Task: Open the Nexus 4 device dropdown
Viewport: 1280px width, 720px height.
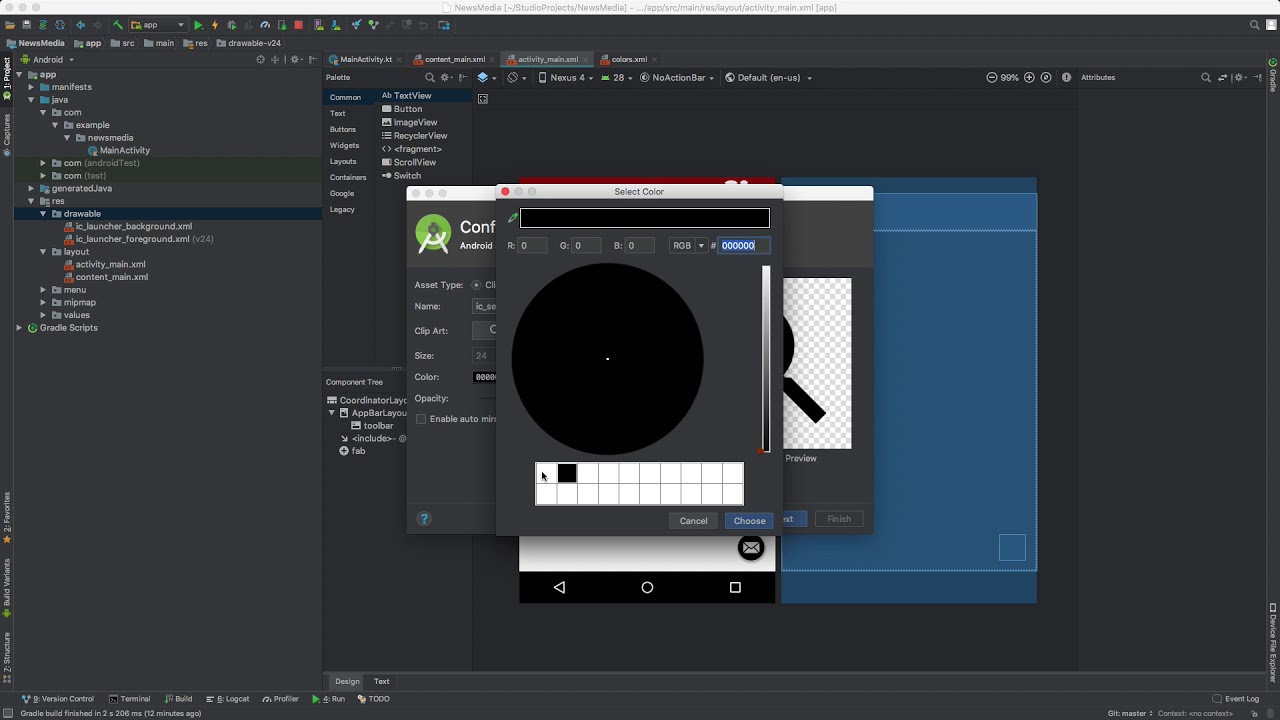Action: pyautogui.click(x=566, y=77)
